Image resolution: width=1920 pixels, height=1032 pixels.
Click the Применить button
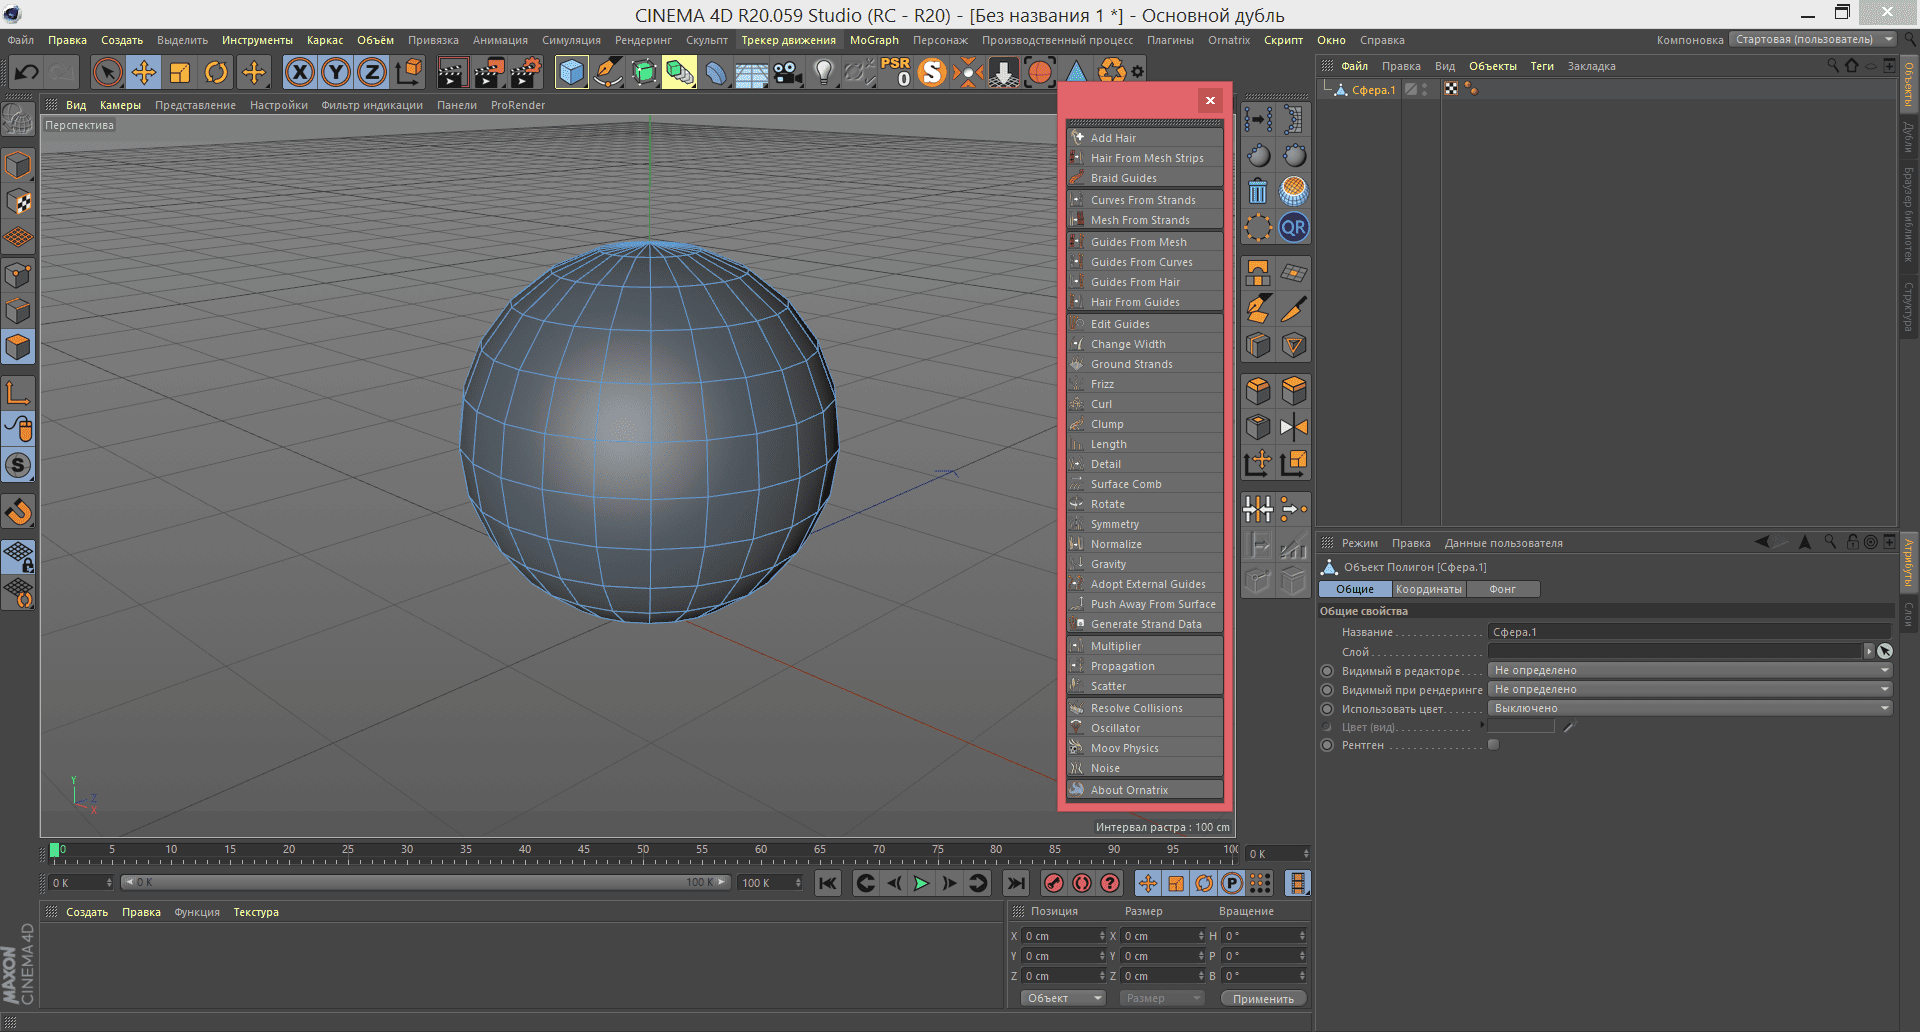point(1263,999)
